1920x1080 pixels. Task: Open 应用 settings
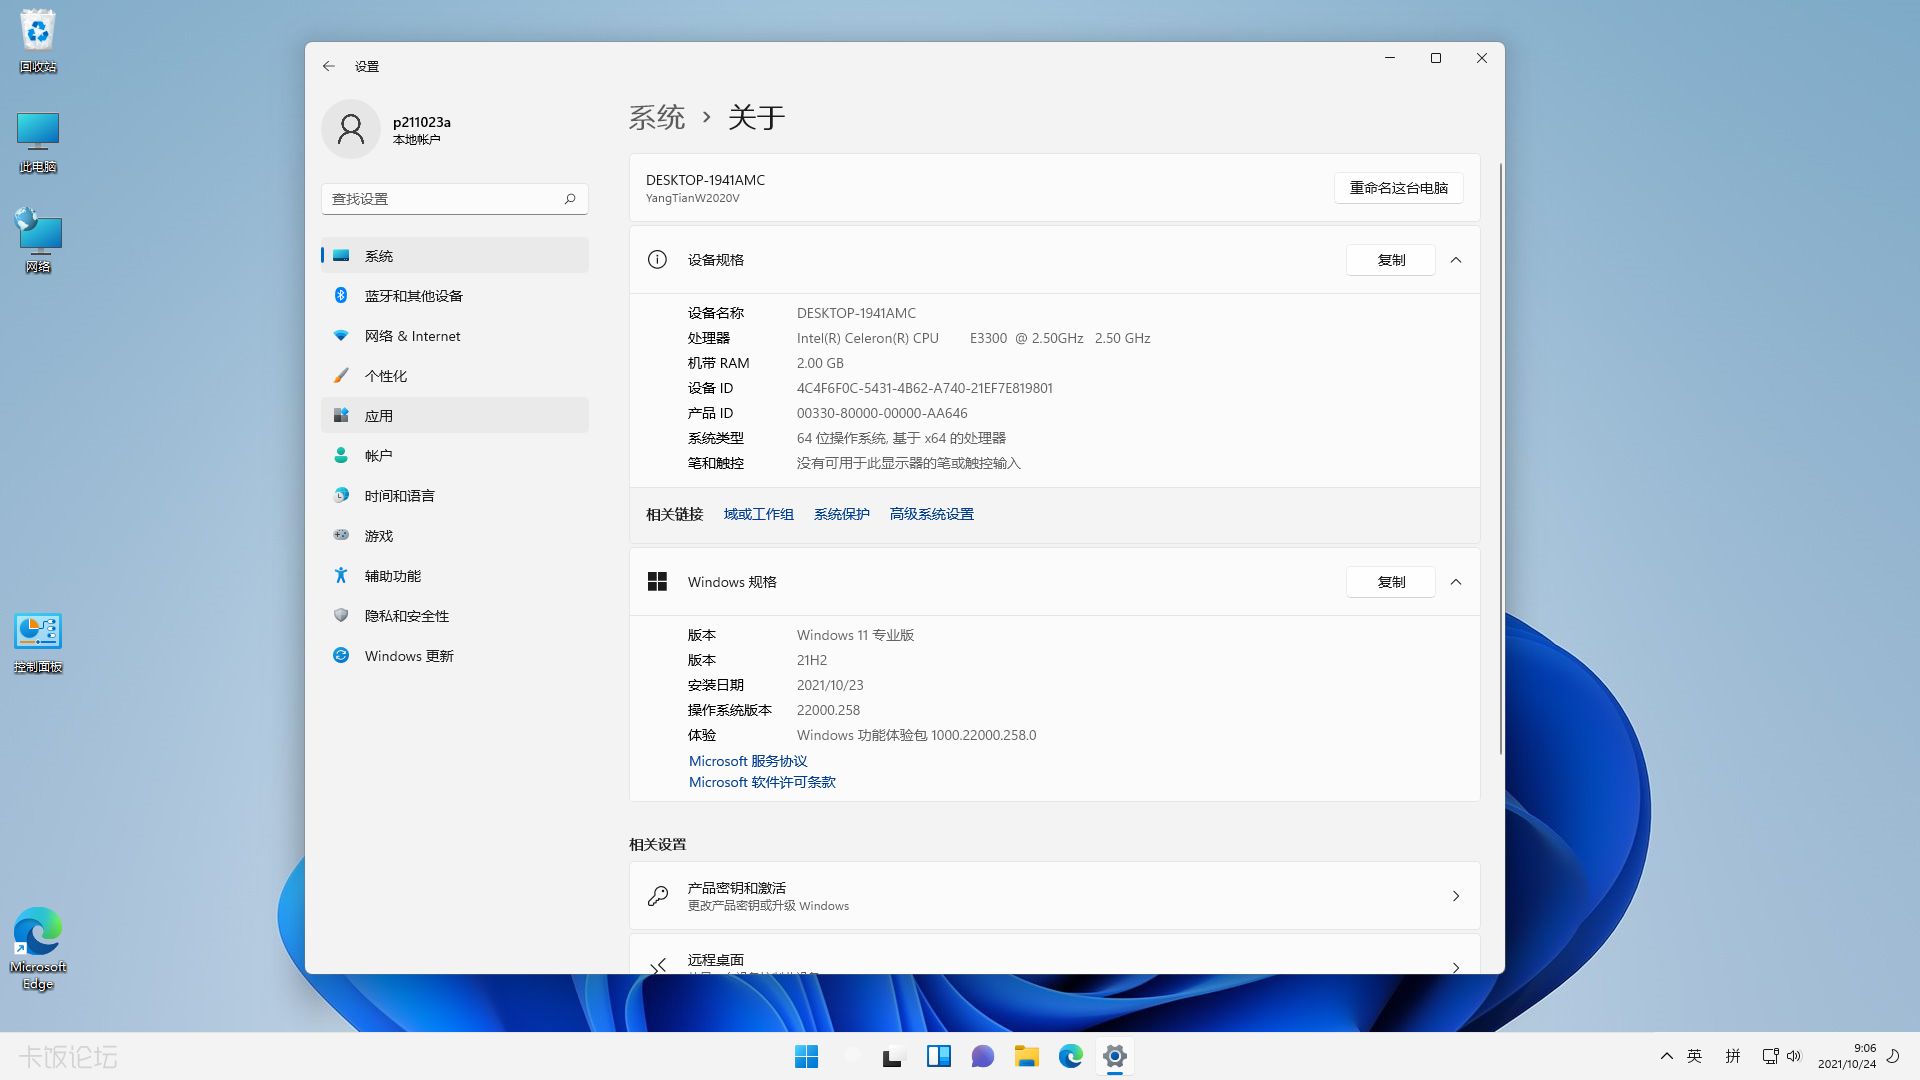coord(455,416)
